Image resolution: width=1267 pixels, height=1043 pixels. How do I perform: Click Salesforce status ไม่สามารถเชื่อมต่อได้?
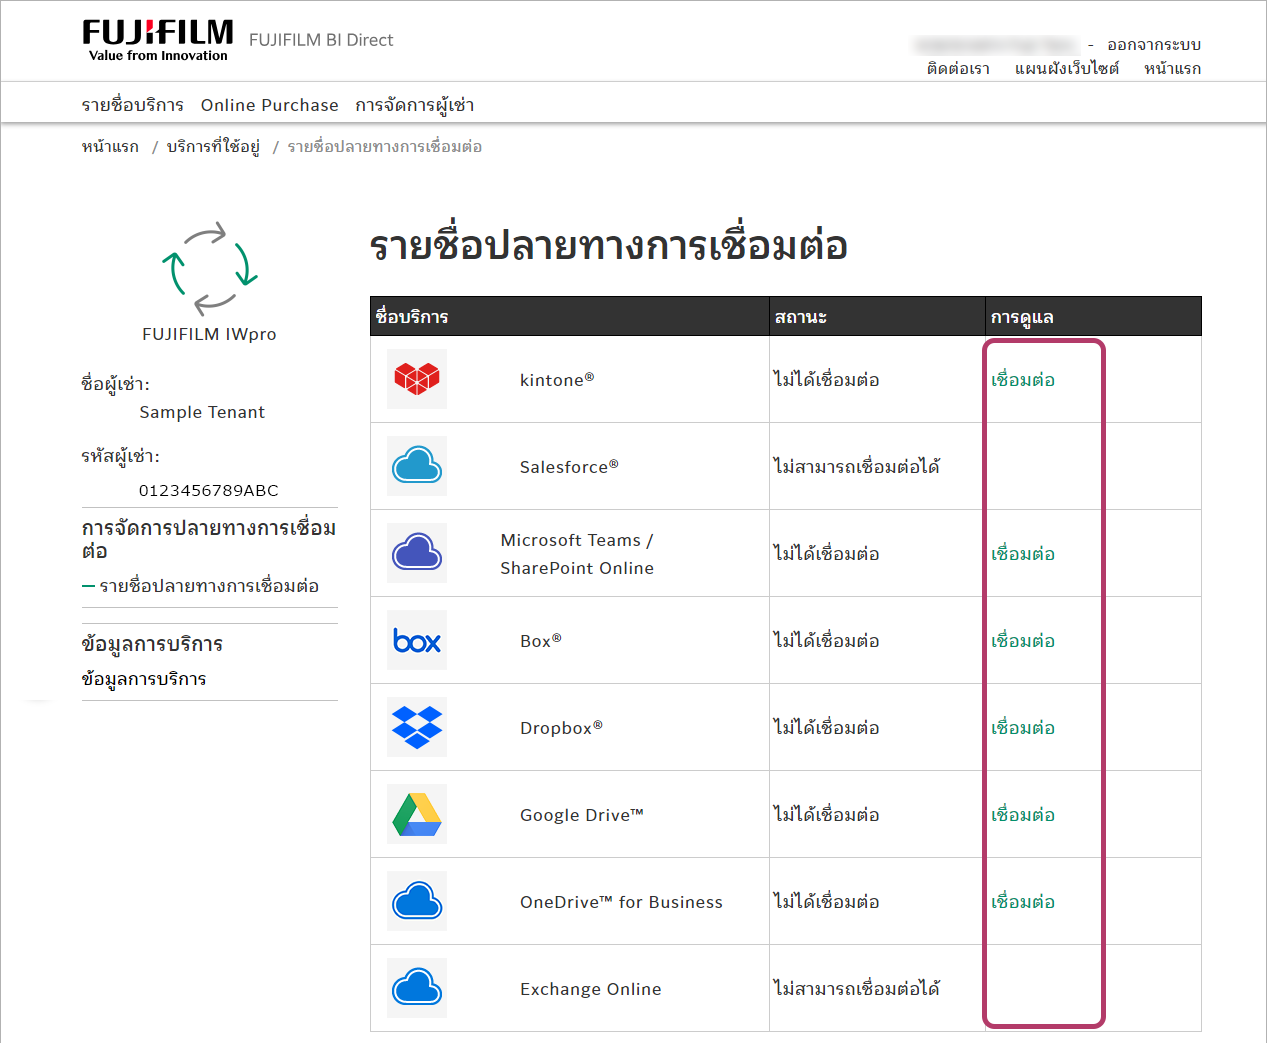(857, 467)
